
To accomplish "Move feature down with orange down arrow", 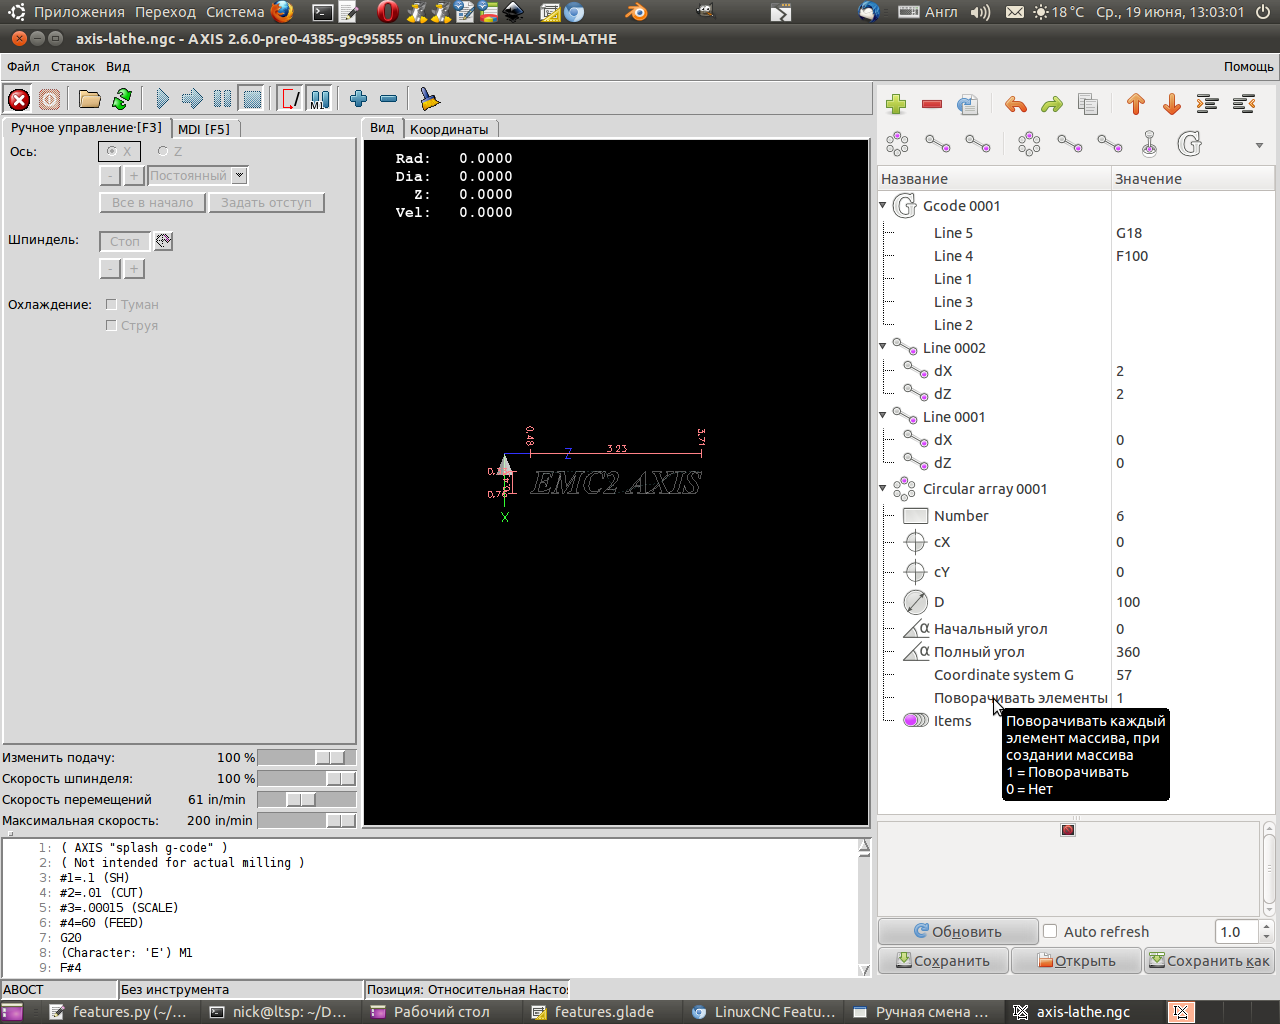I will coord(1172,104).
